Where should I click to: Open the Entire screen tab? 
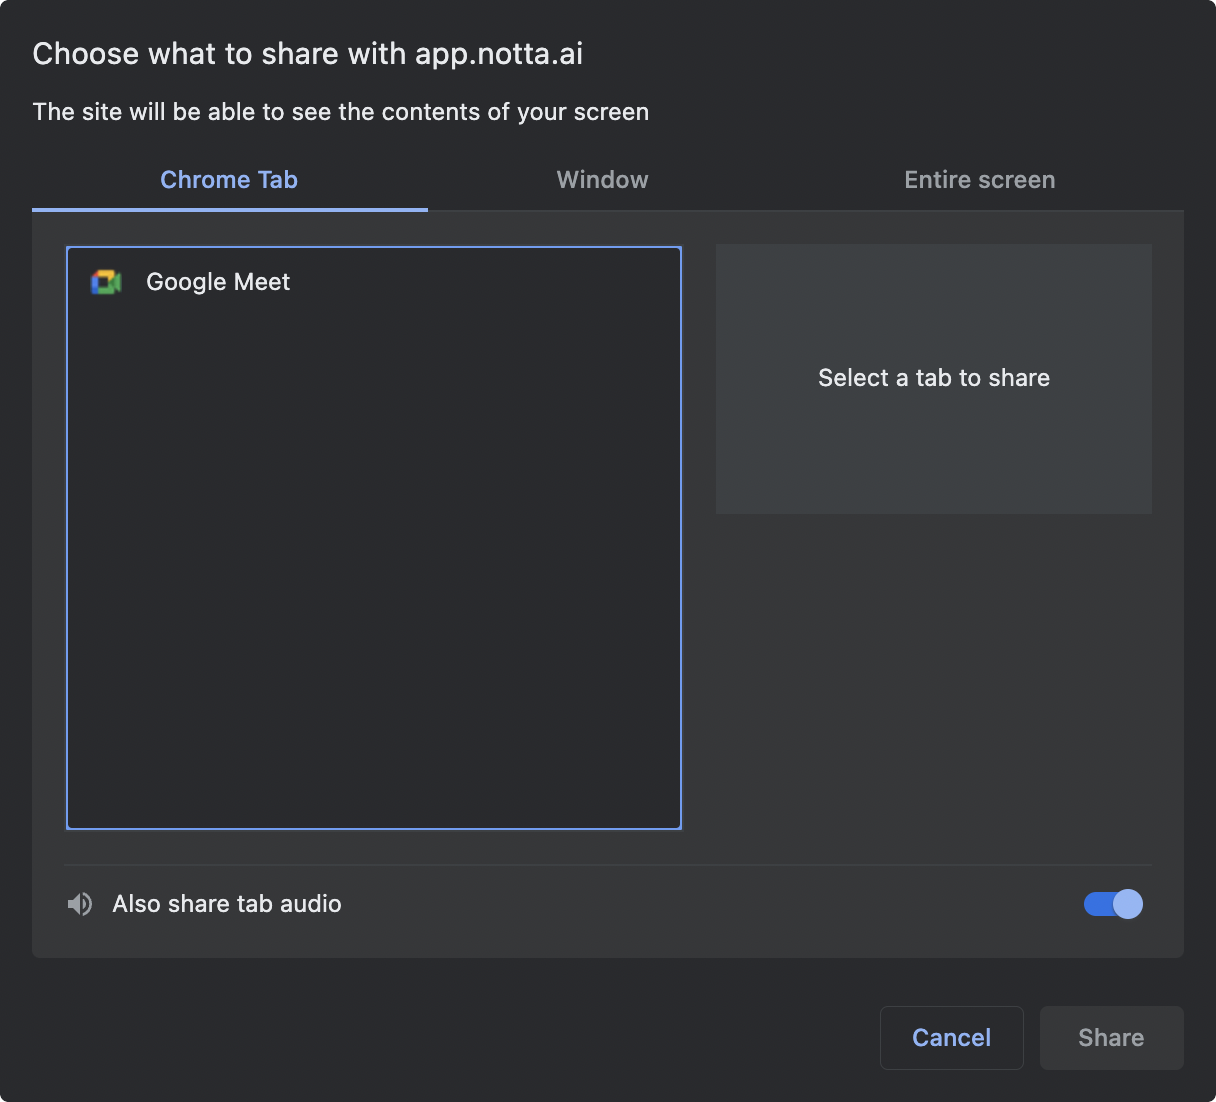[979, 180]
